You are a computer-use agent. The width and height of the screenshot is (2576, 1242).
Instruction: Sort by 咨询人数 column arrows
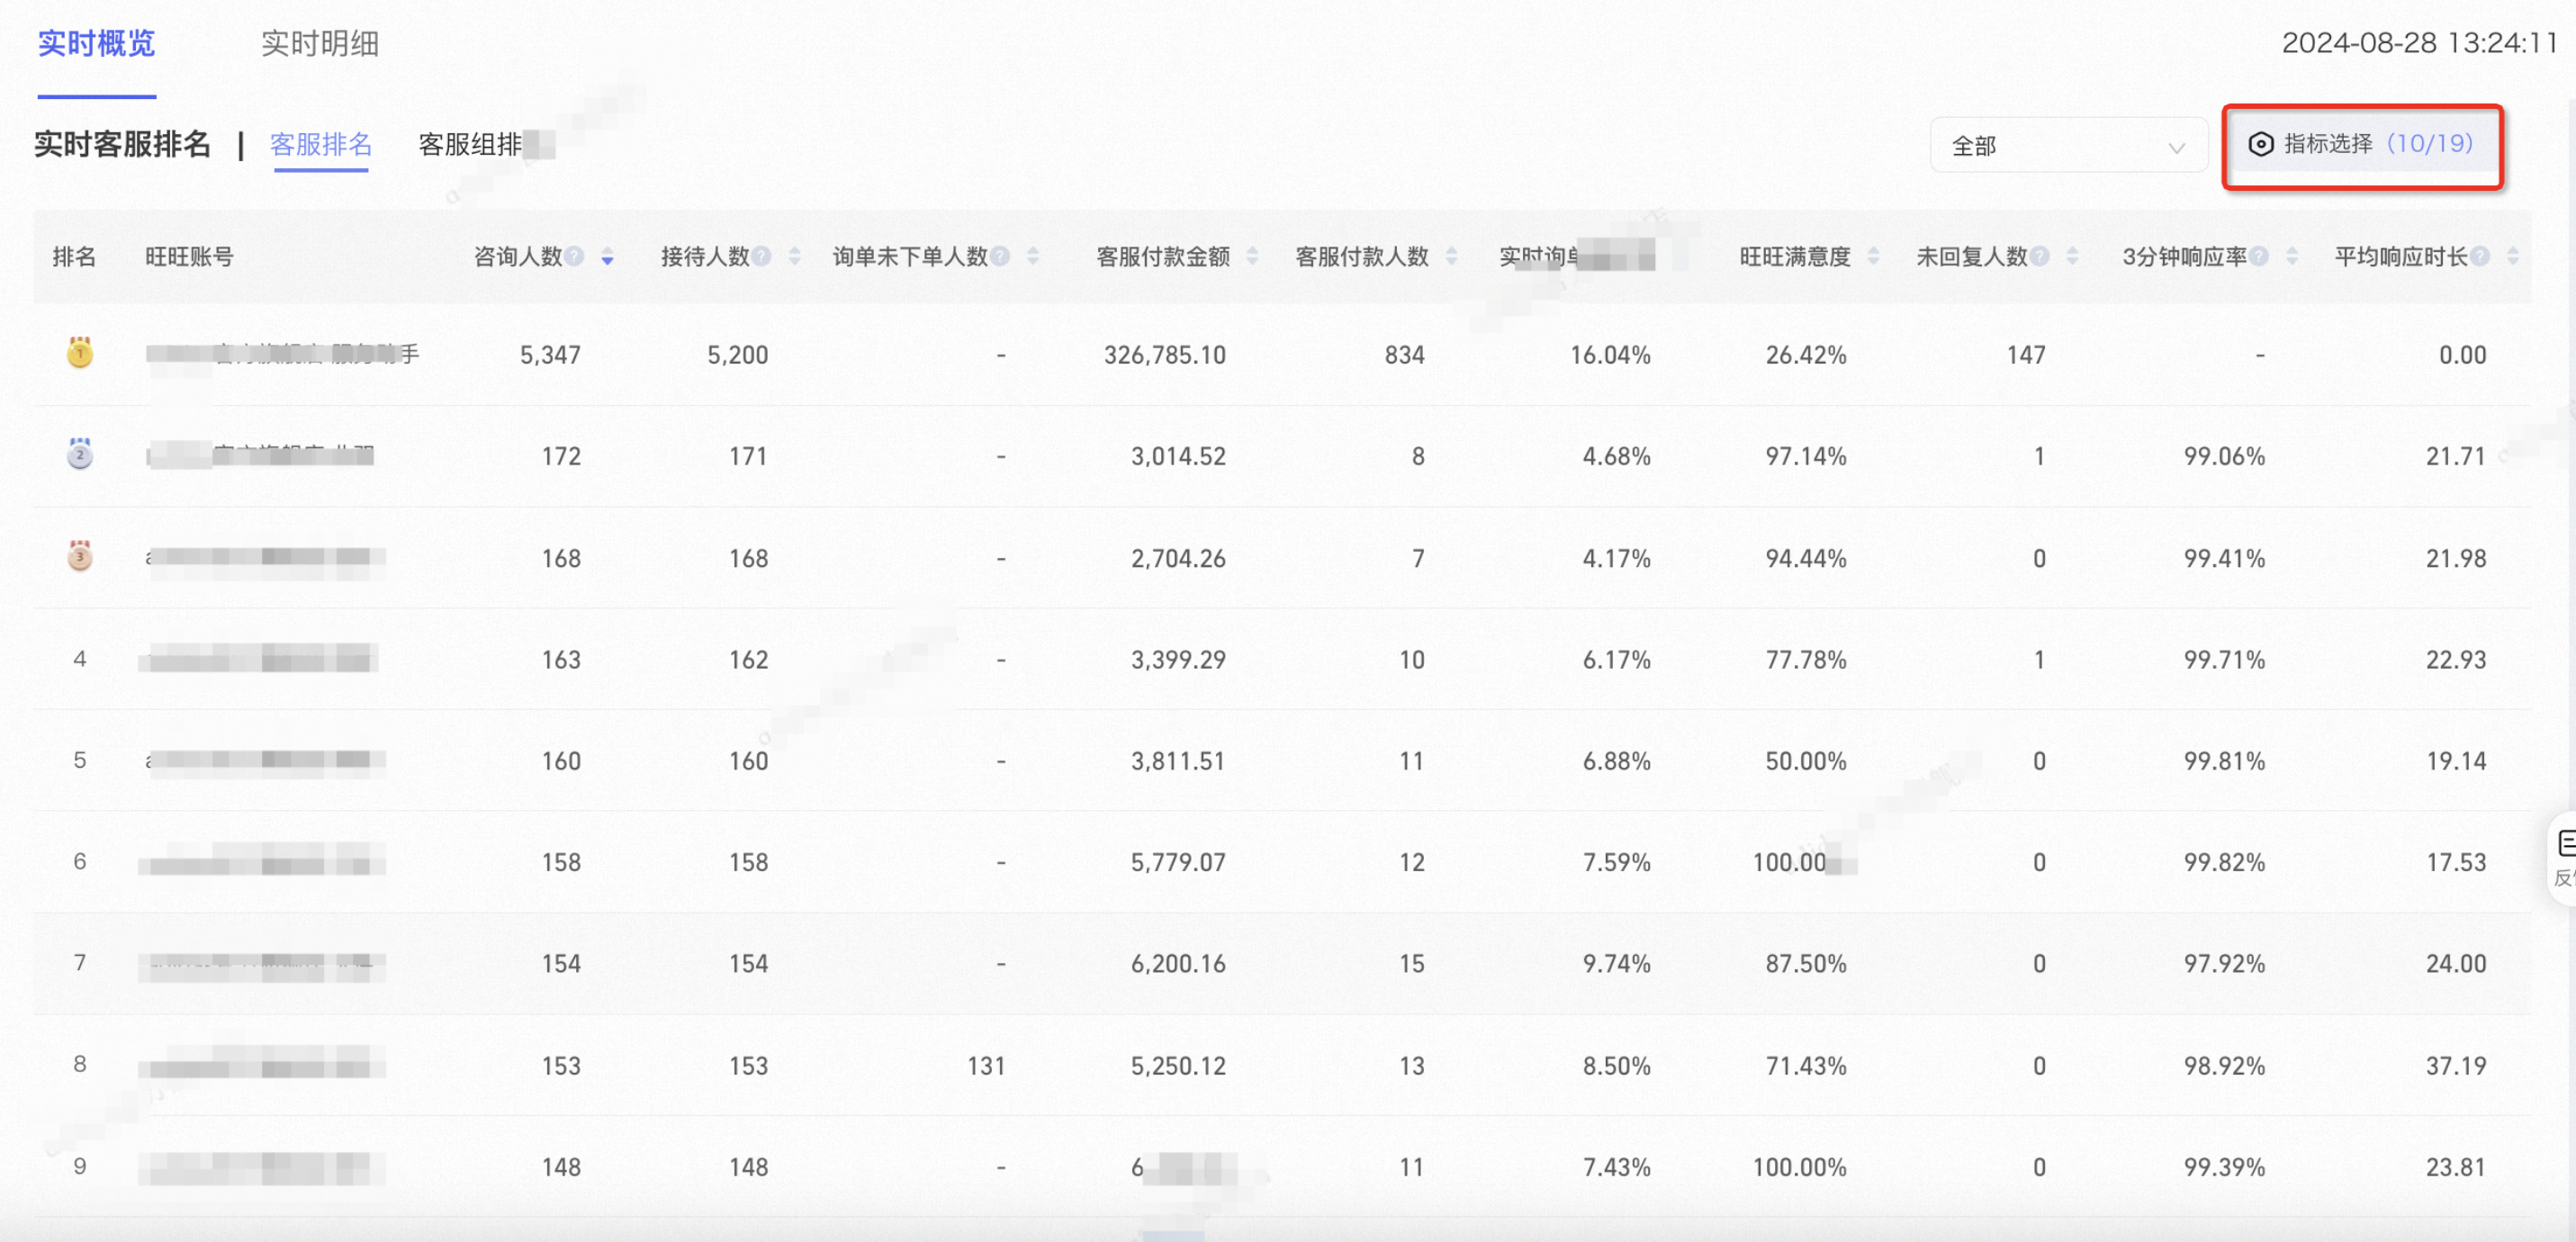607,258
